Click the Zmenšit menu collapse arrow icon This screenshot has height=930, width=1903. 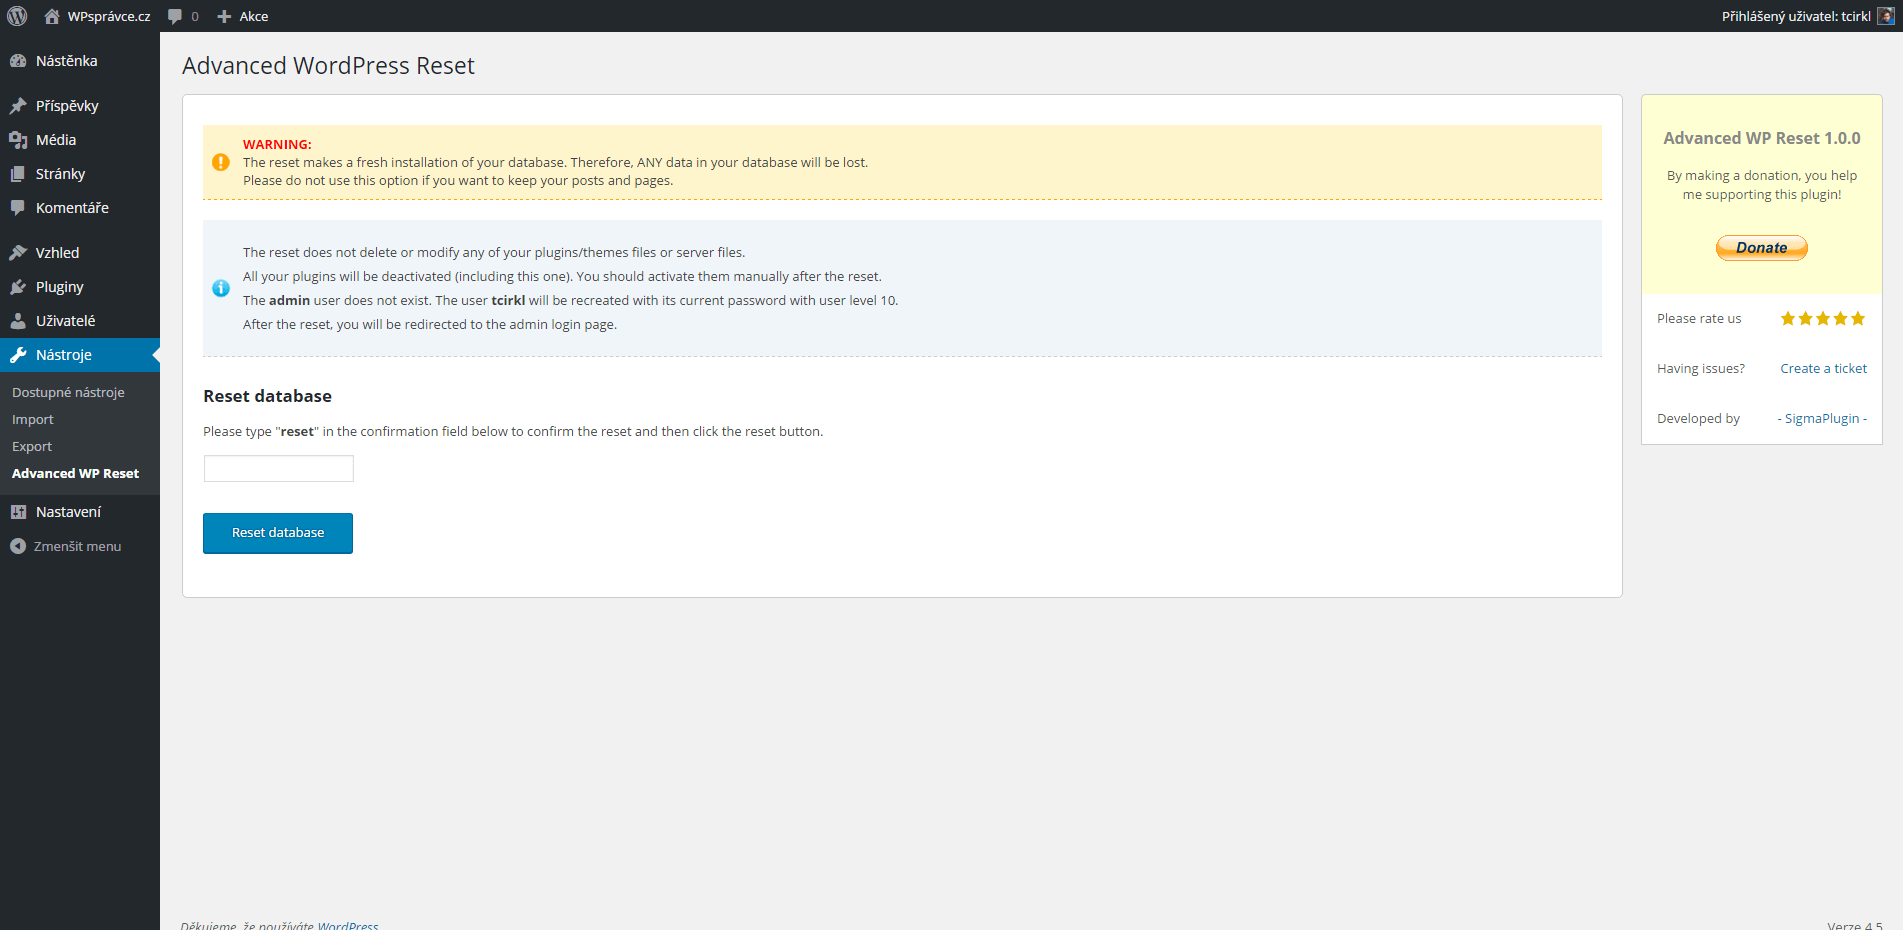(x=18, y=546)
